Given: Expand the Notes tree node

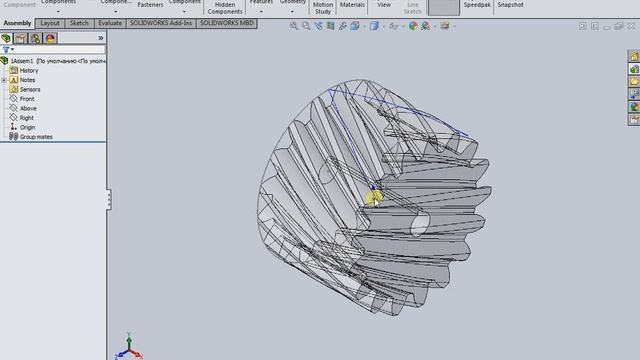Looking at the screenshot, I should coord(4,80).
